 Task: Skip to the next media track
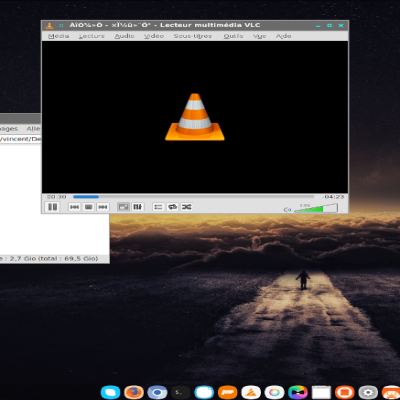(103, 207)
